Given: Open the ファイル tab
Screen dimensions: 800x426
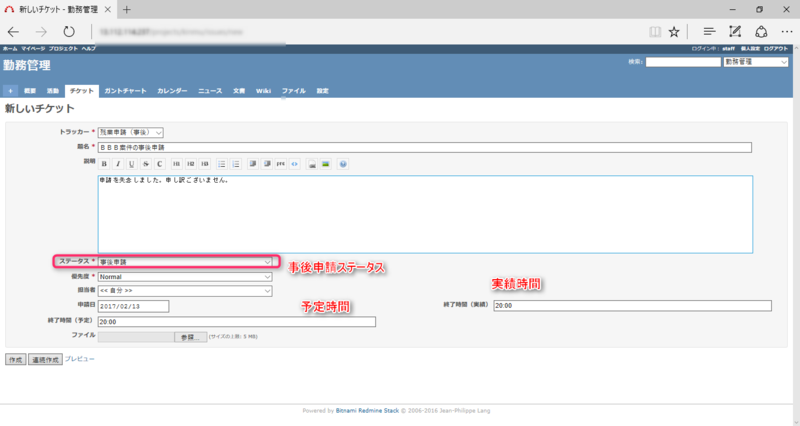Looking at the screenshot, I should click(x=294, y=91).
